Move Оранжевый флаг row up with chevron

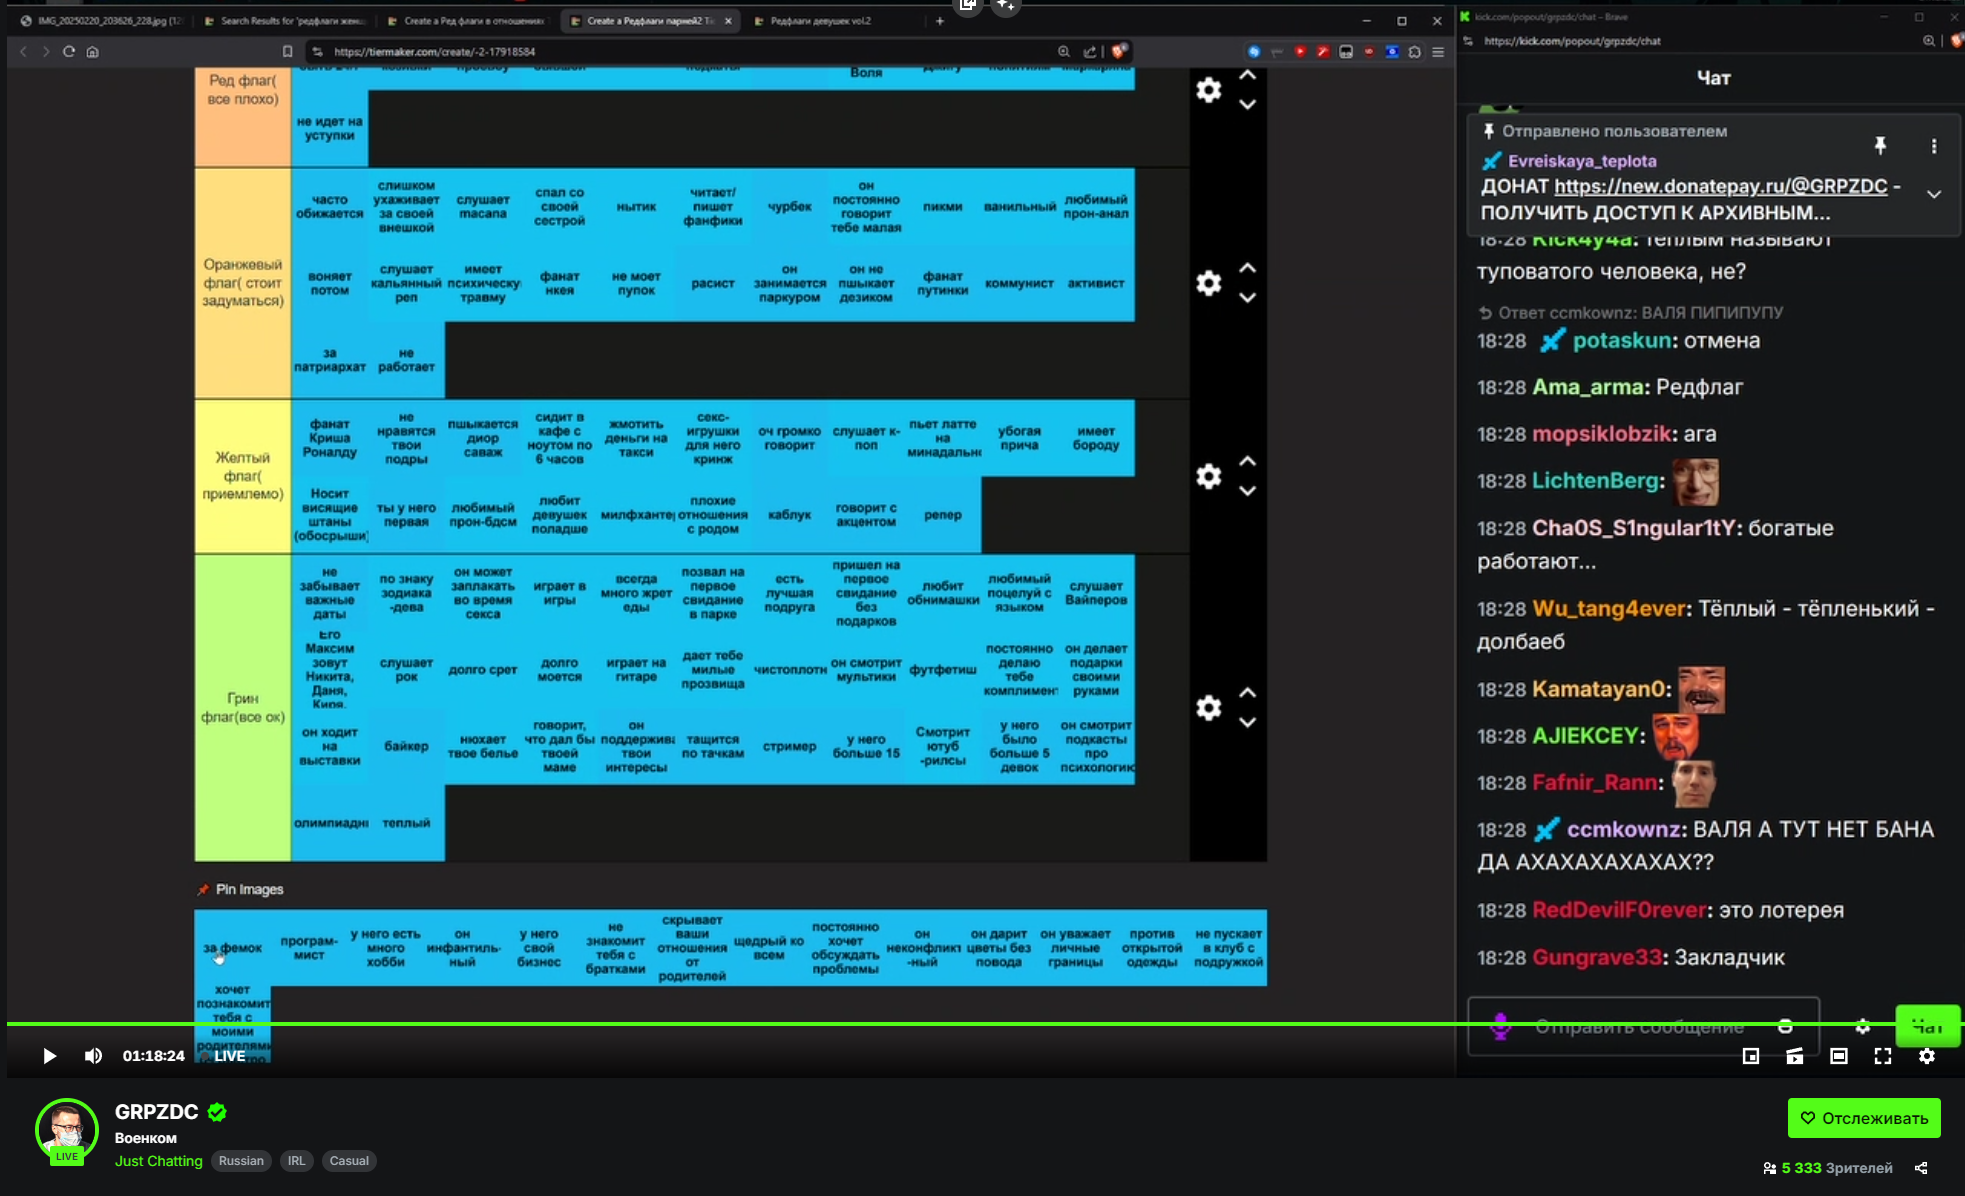(1247, 268)
